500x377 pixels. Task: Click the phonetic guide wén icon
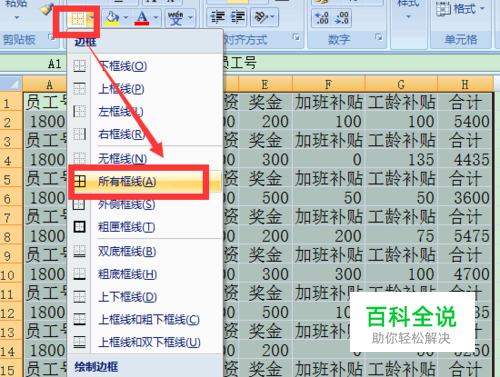[176, 17]
